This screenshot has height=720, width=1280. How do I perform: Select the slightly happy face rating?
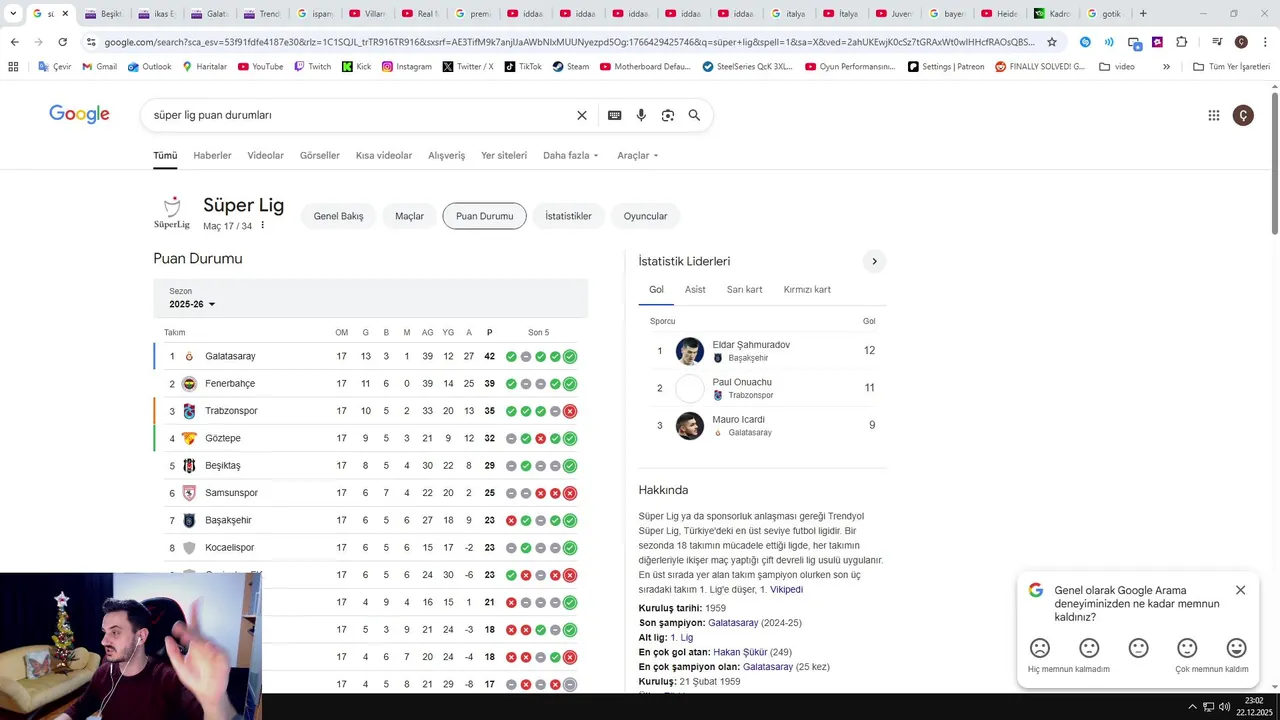(1187, 648)
